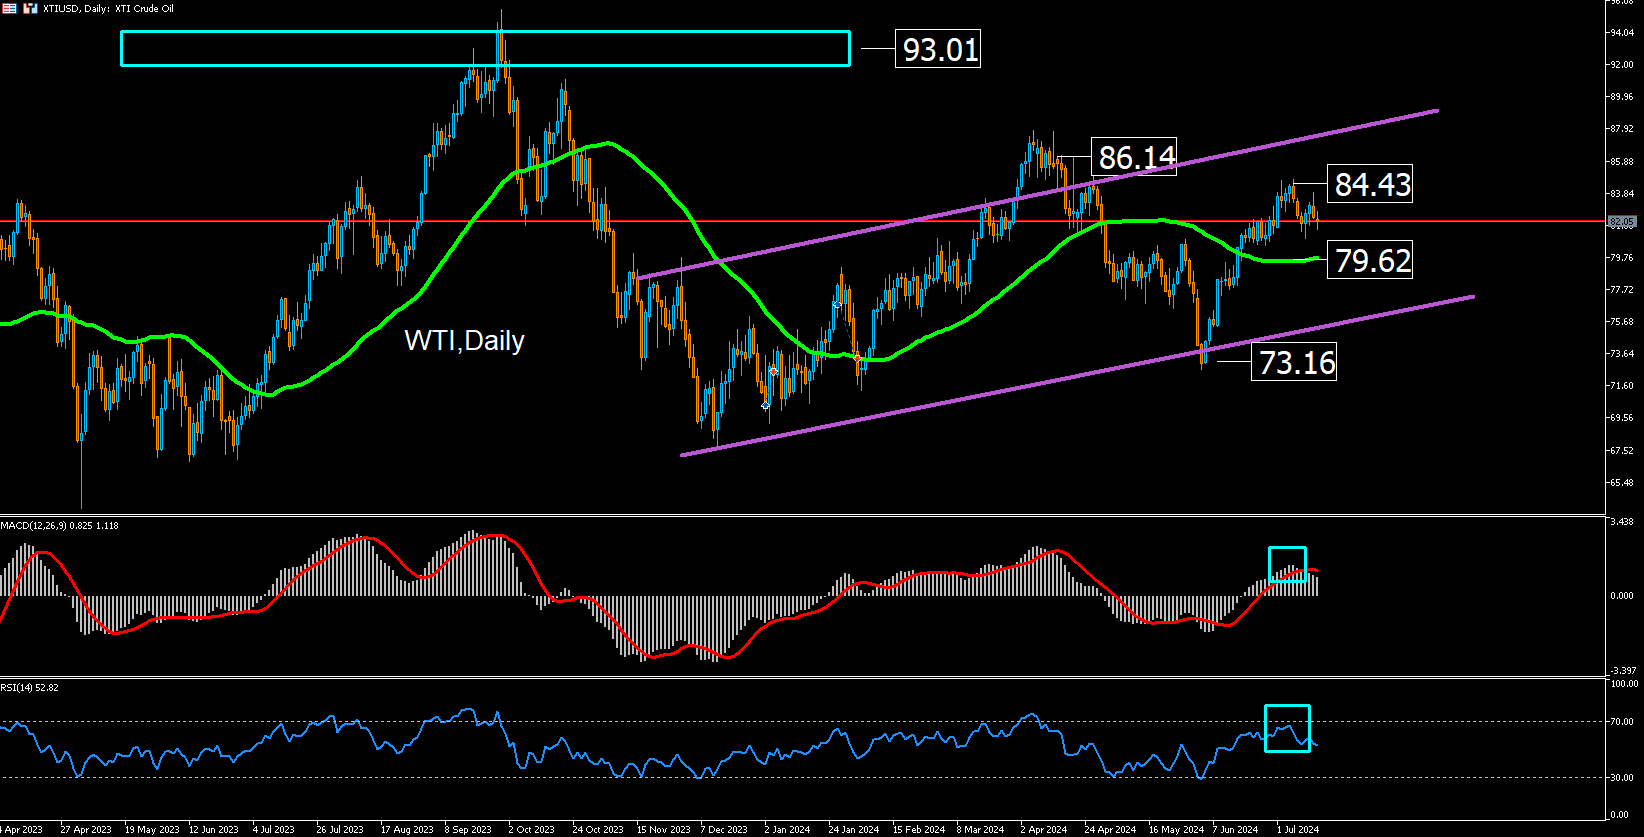Select the 84.43 price label

click(1370, 184)
